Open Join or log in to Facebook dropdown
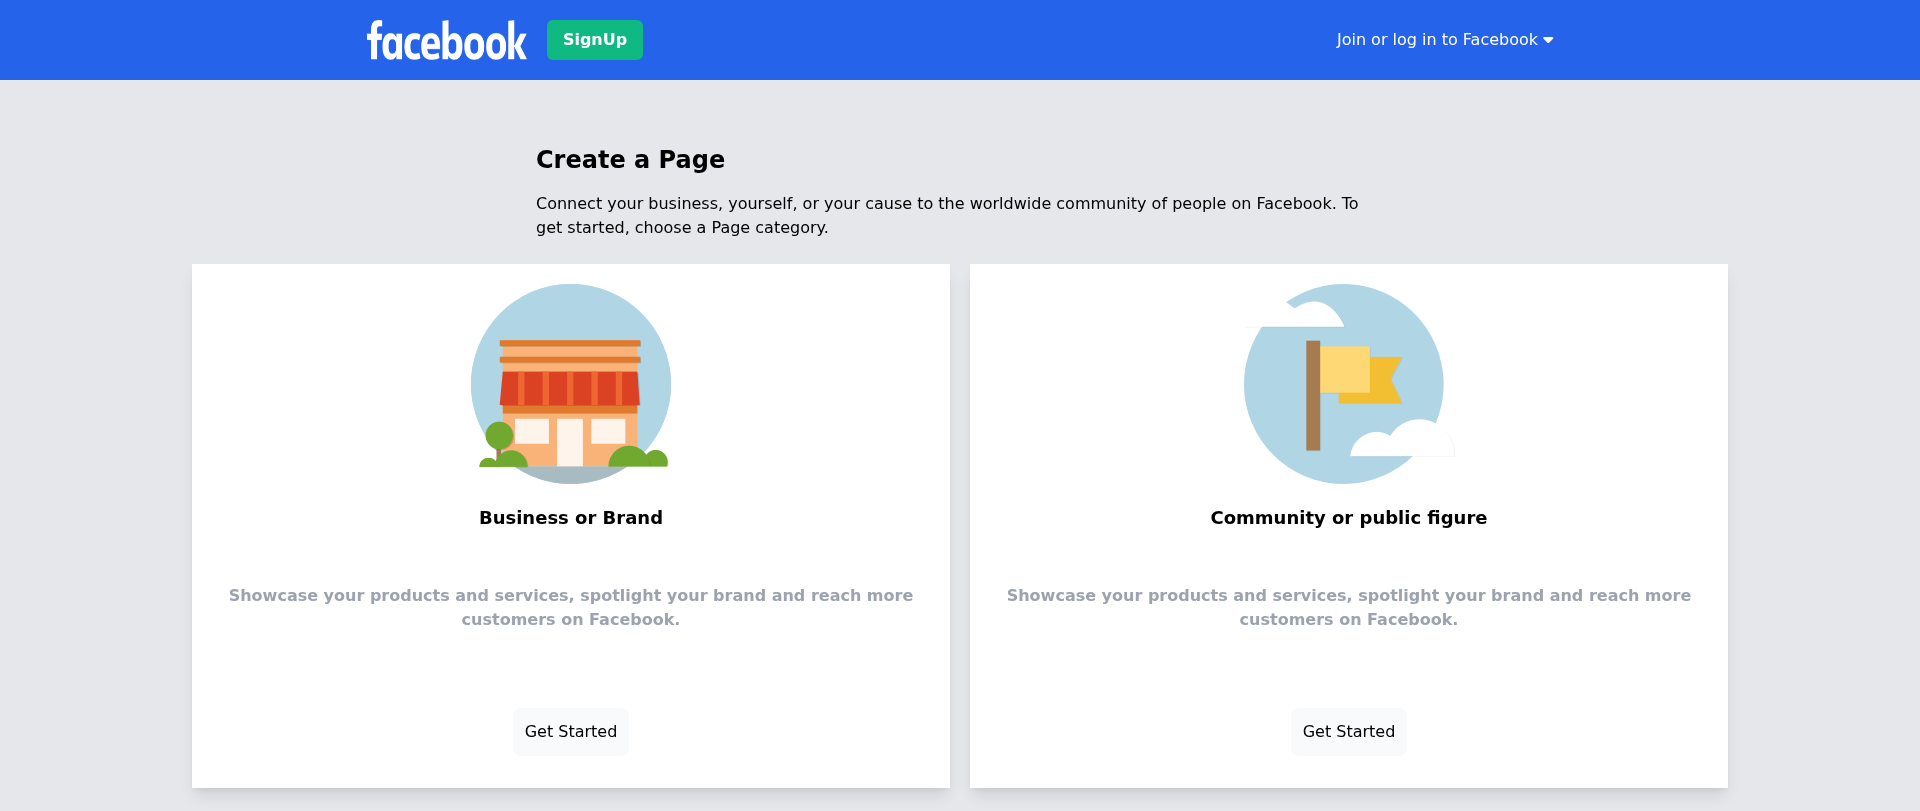Viewport: 1920px width, 811px height. point(1444,40)
